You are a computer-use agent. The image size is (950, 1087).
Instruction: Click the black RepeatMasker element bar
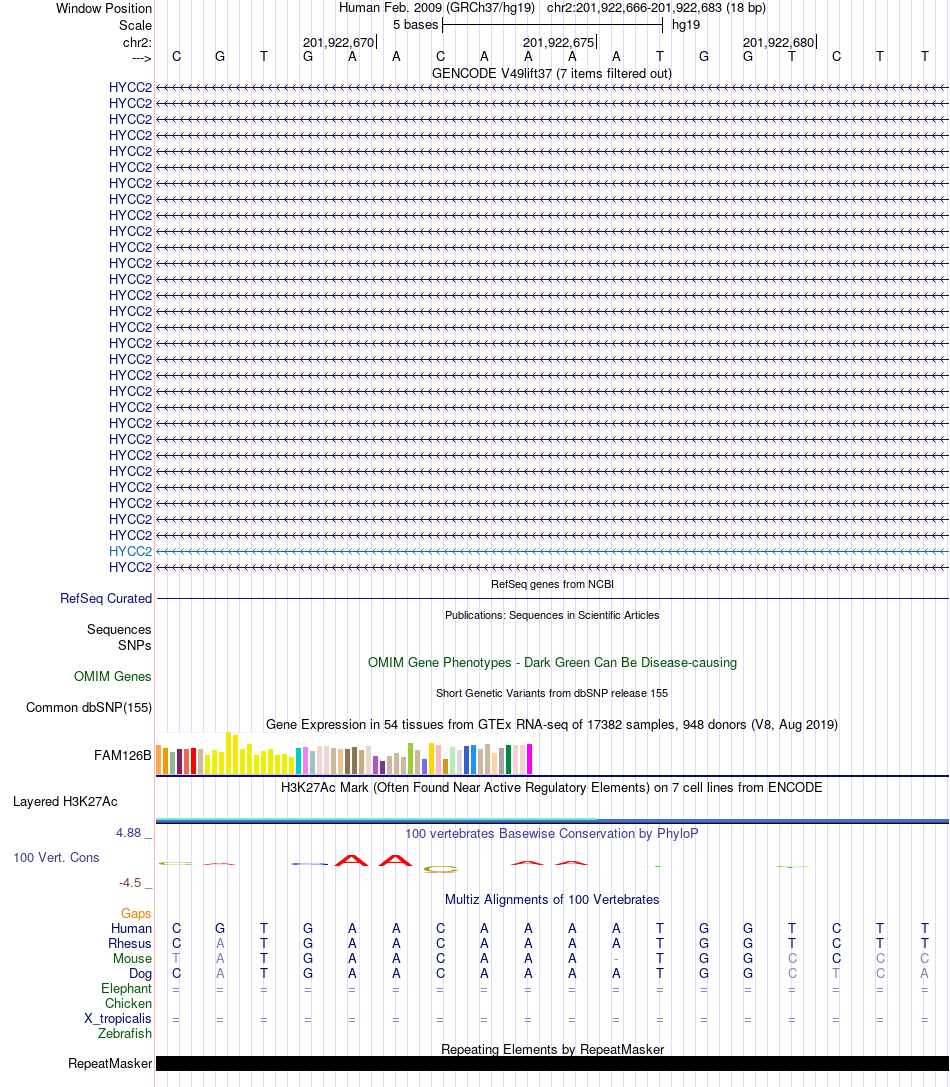pyautogui.click(x=552, y=1063)
